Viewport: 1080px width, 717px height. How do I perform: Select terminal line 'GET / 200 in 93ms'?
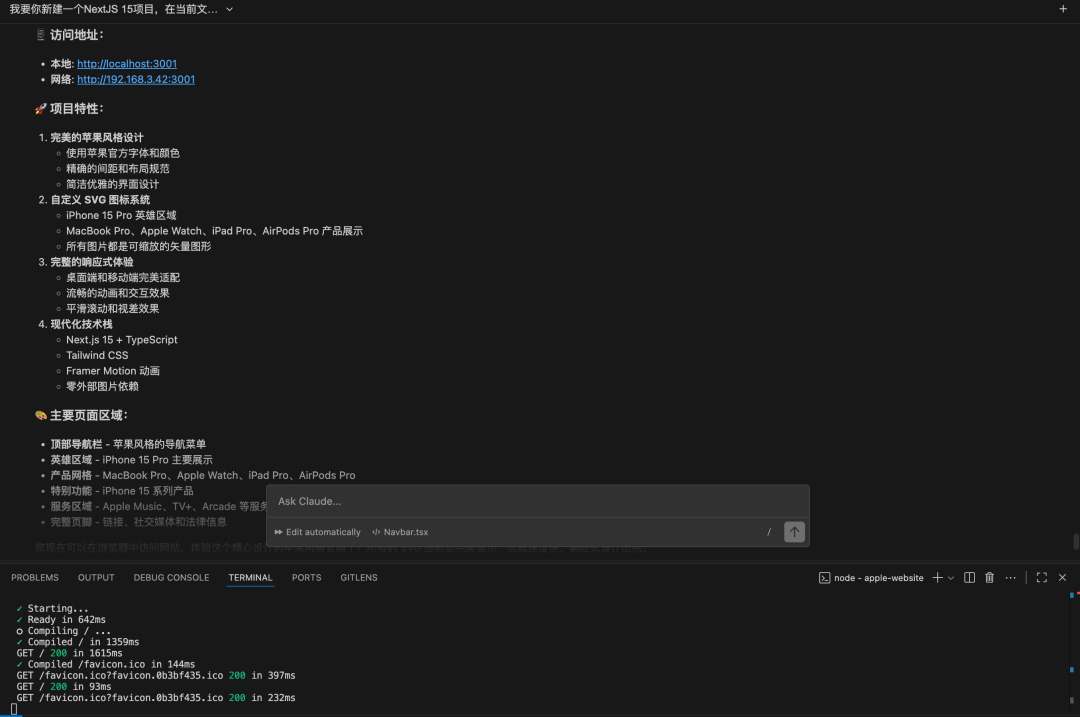tap(63, 687)
